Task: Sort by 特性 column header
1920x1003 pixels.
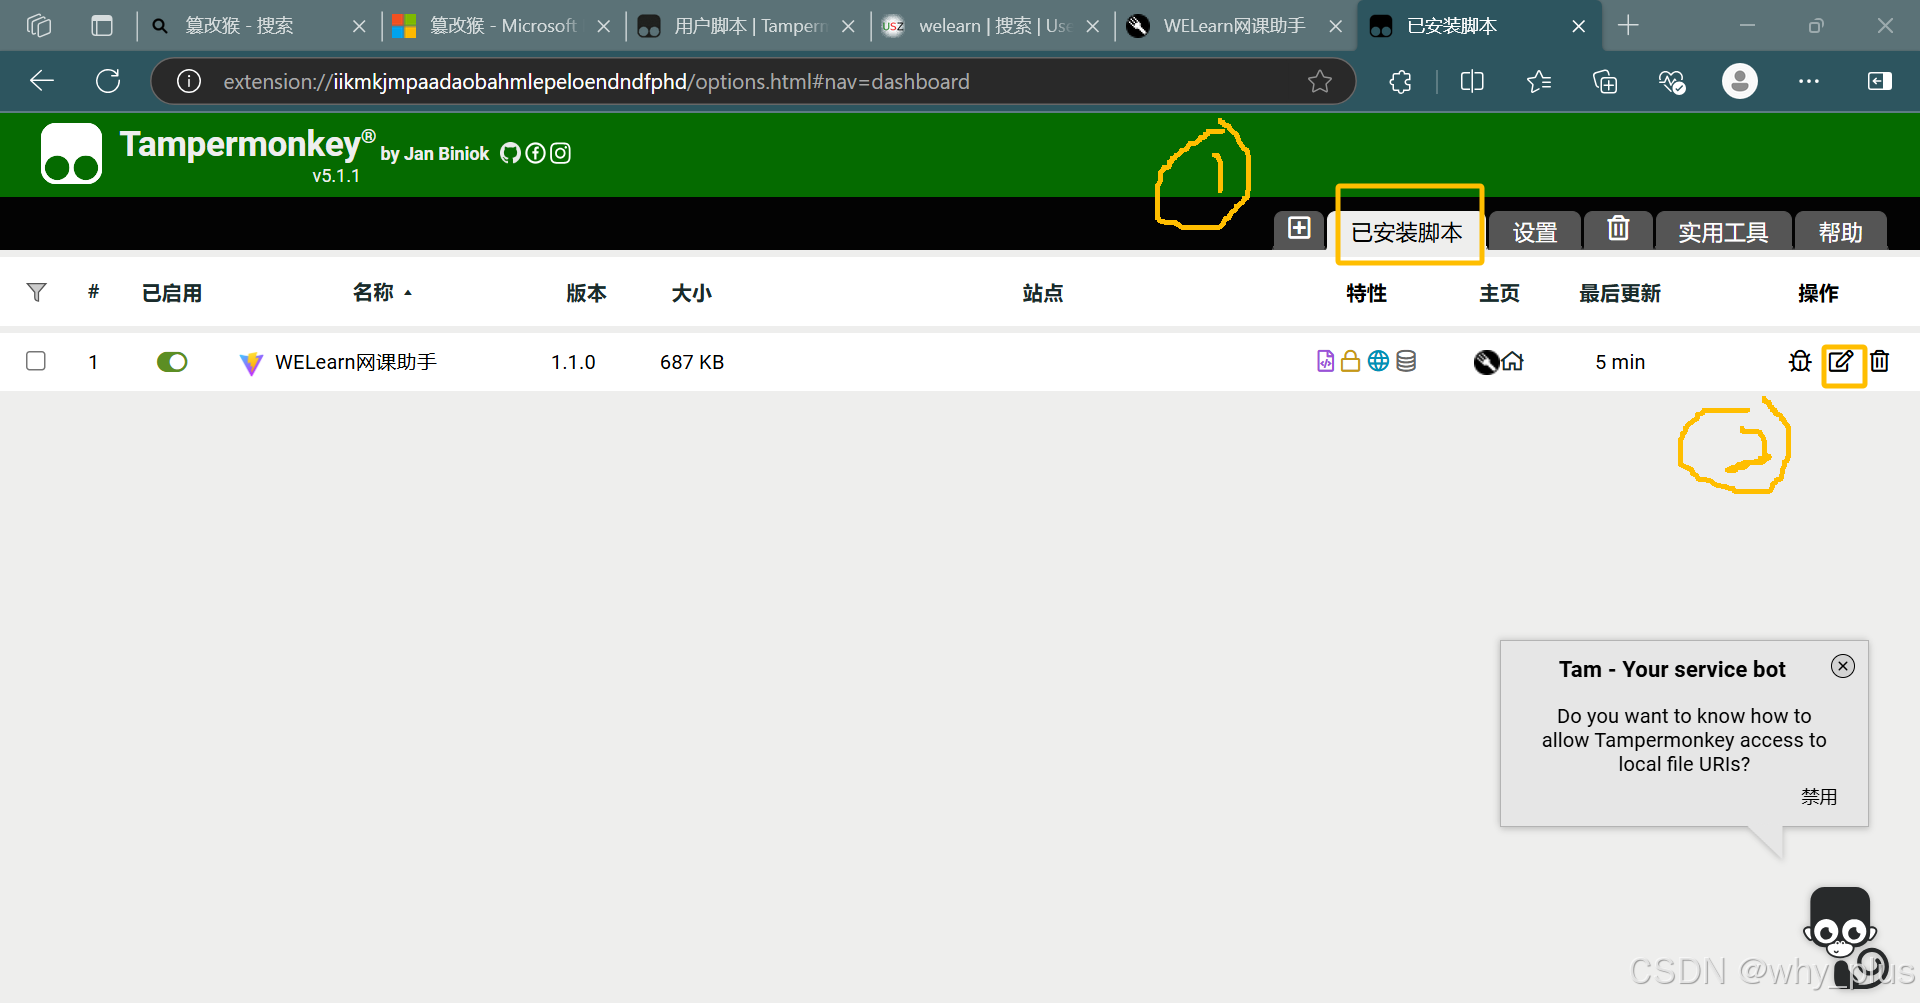Action: coord(1366,293)
